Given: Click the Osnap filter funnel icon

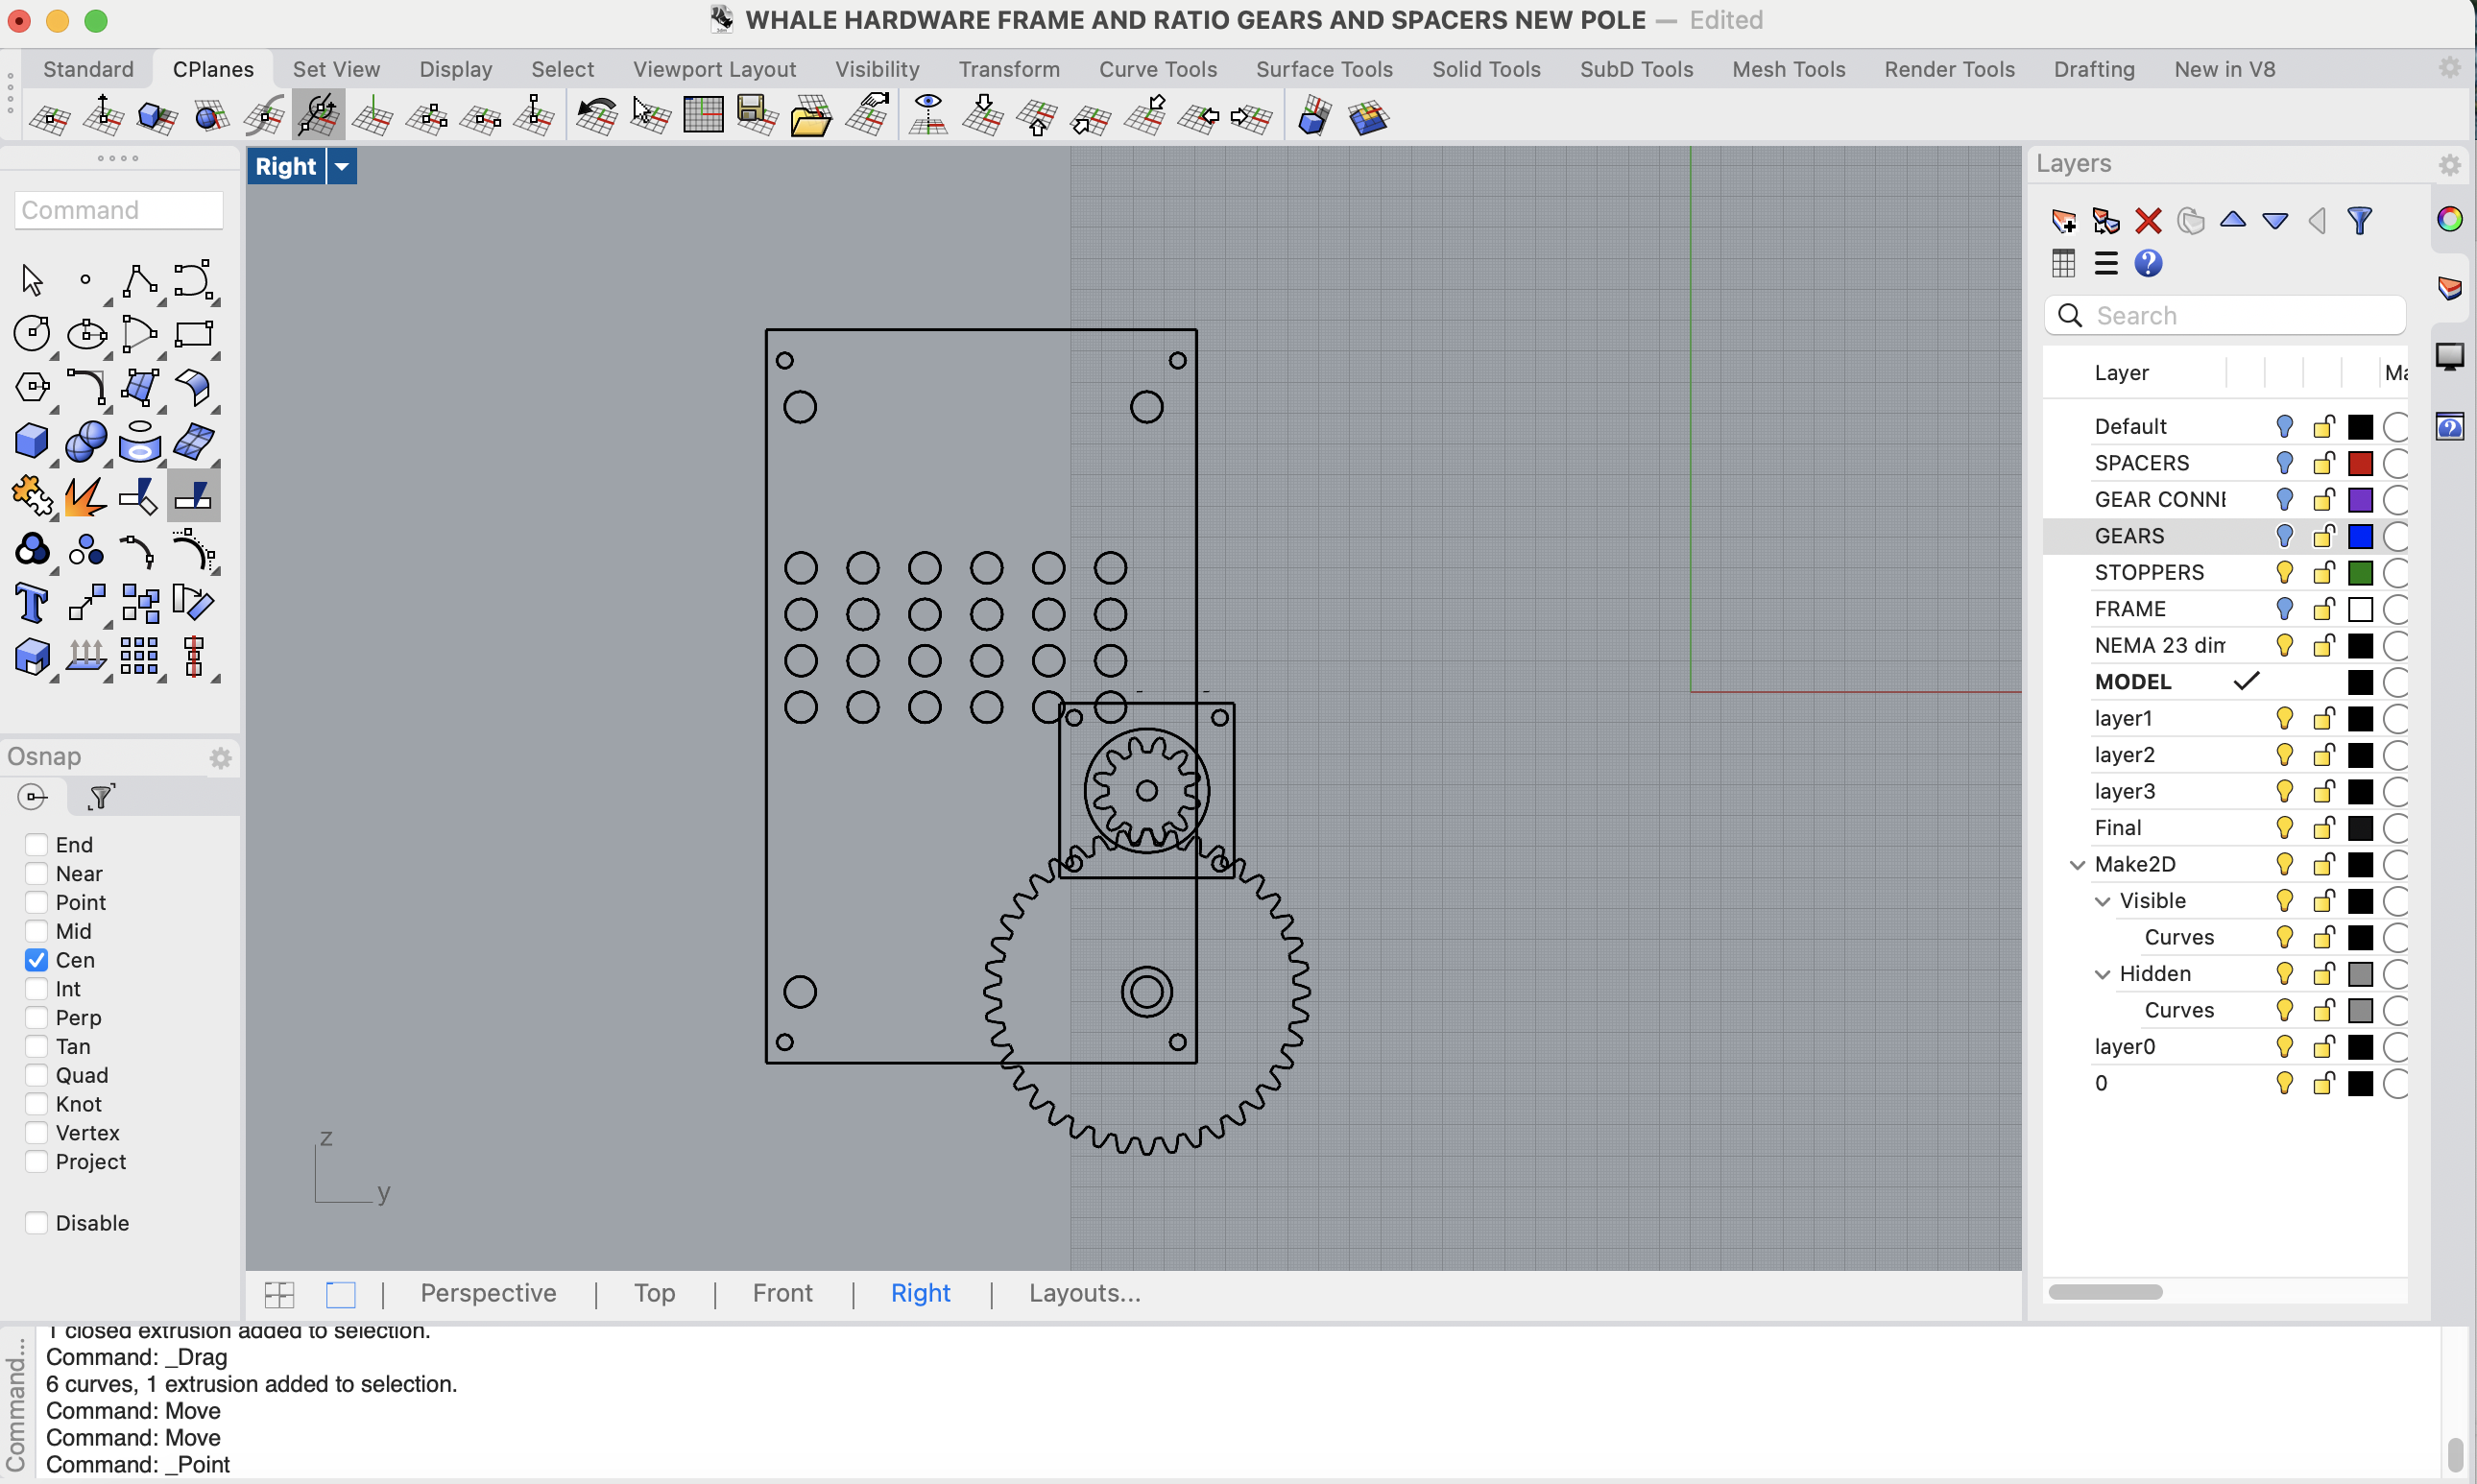Looking at the screenshot, I should [101, 797].
